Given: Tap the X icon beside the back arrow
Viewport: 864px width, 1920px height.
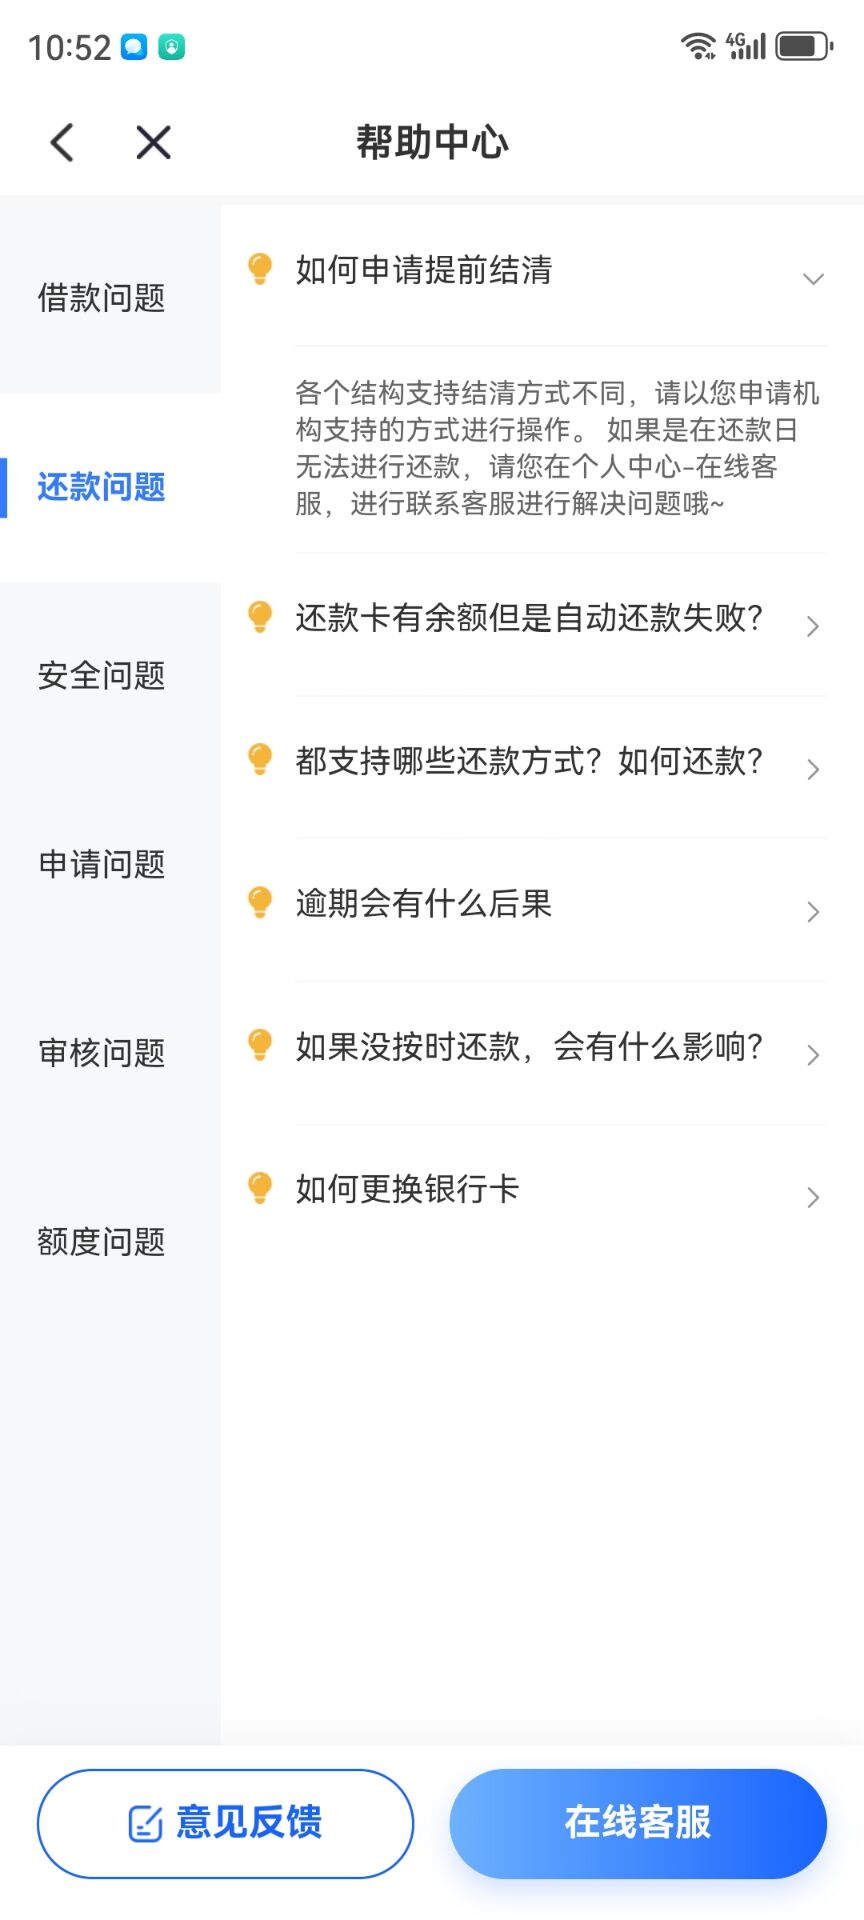Looking at the screenshot, I should click(153, 142).
